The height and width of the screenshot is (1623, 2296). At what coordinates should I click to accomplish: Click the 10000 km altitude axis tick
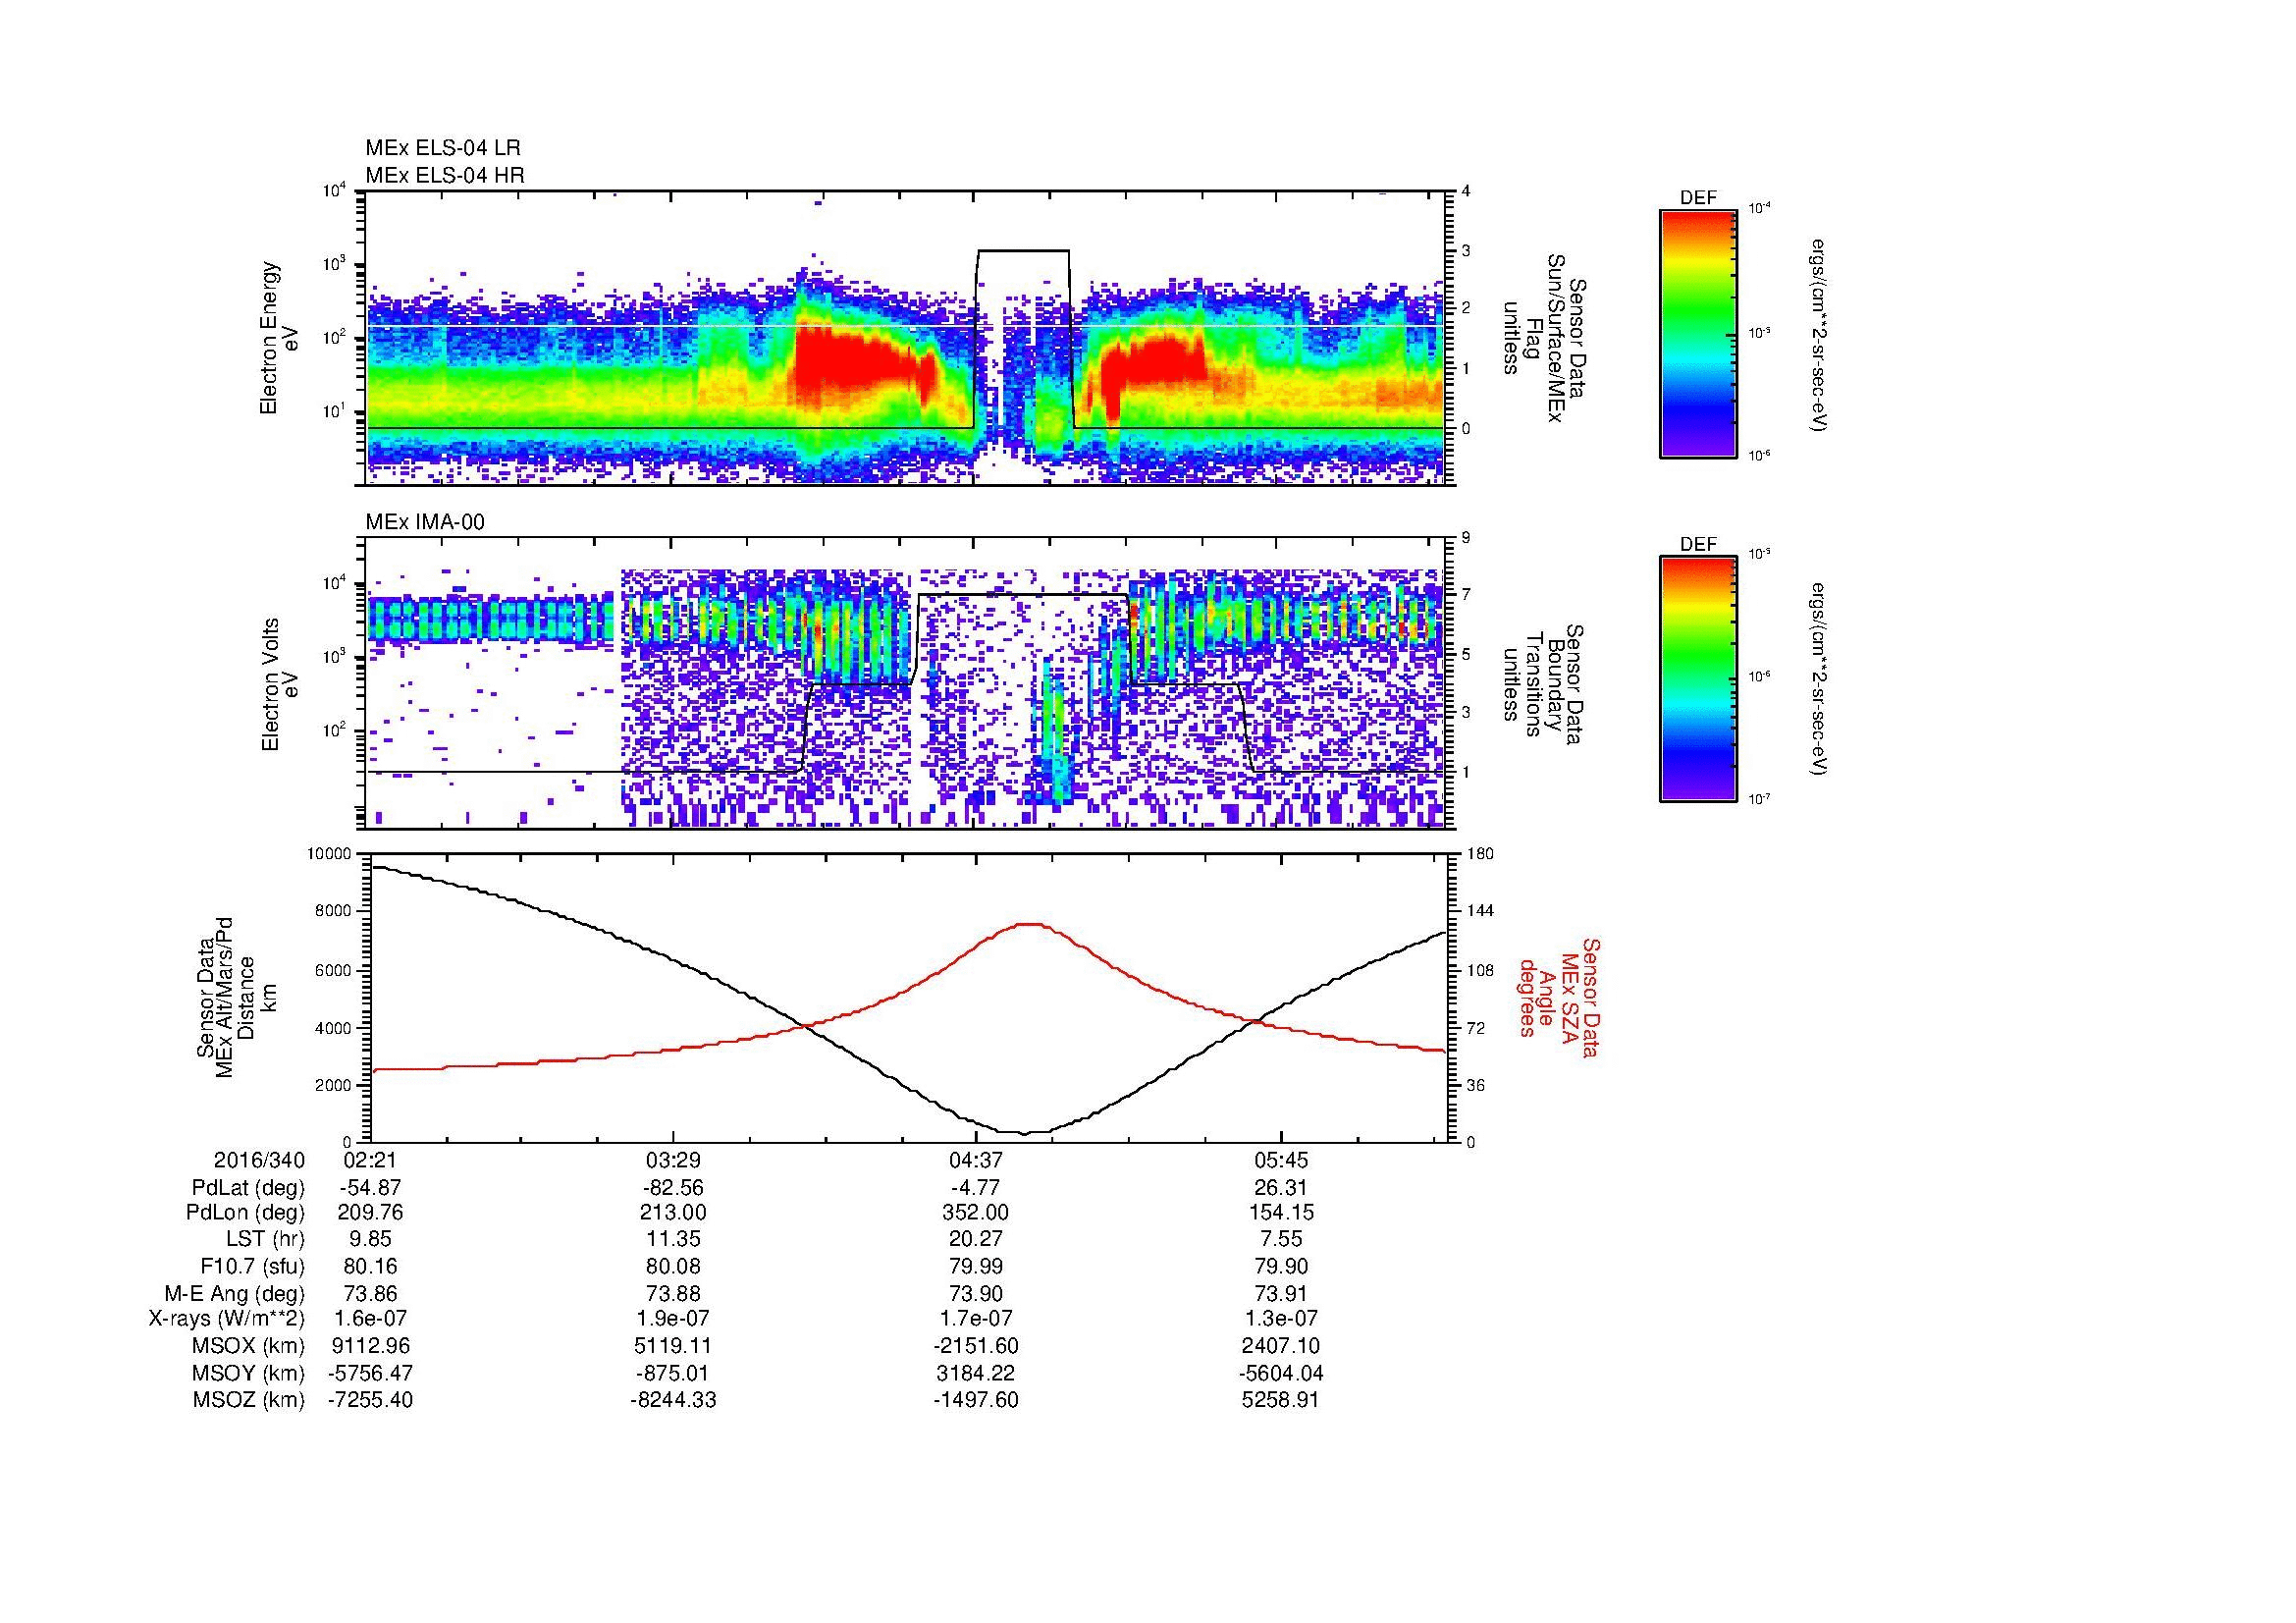point(331,854)
